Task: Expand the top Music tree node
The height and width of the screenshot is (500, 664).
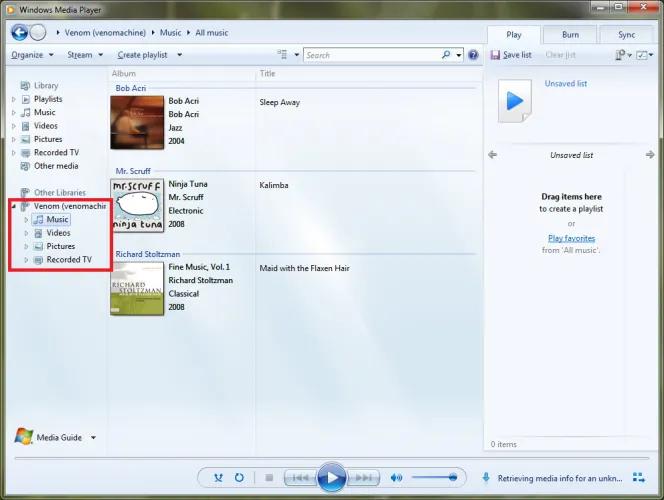Action: pyautogui.click(x=14, y=113)
